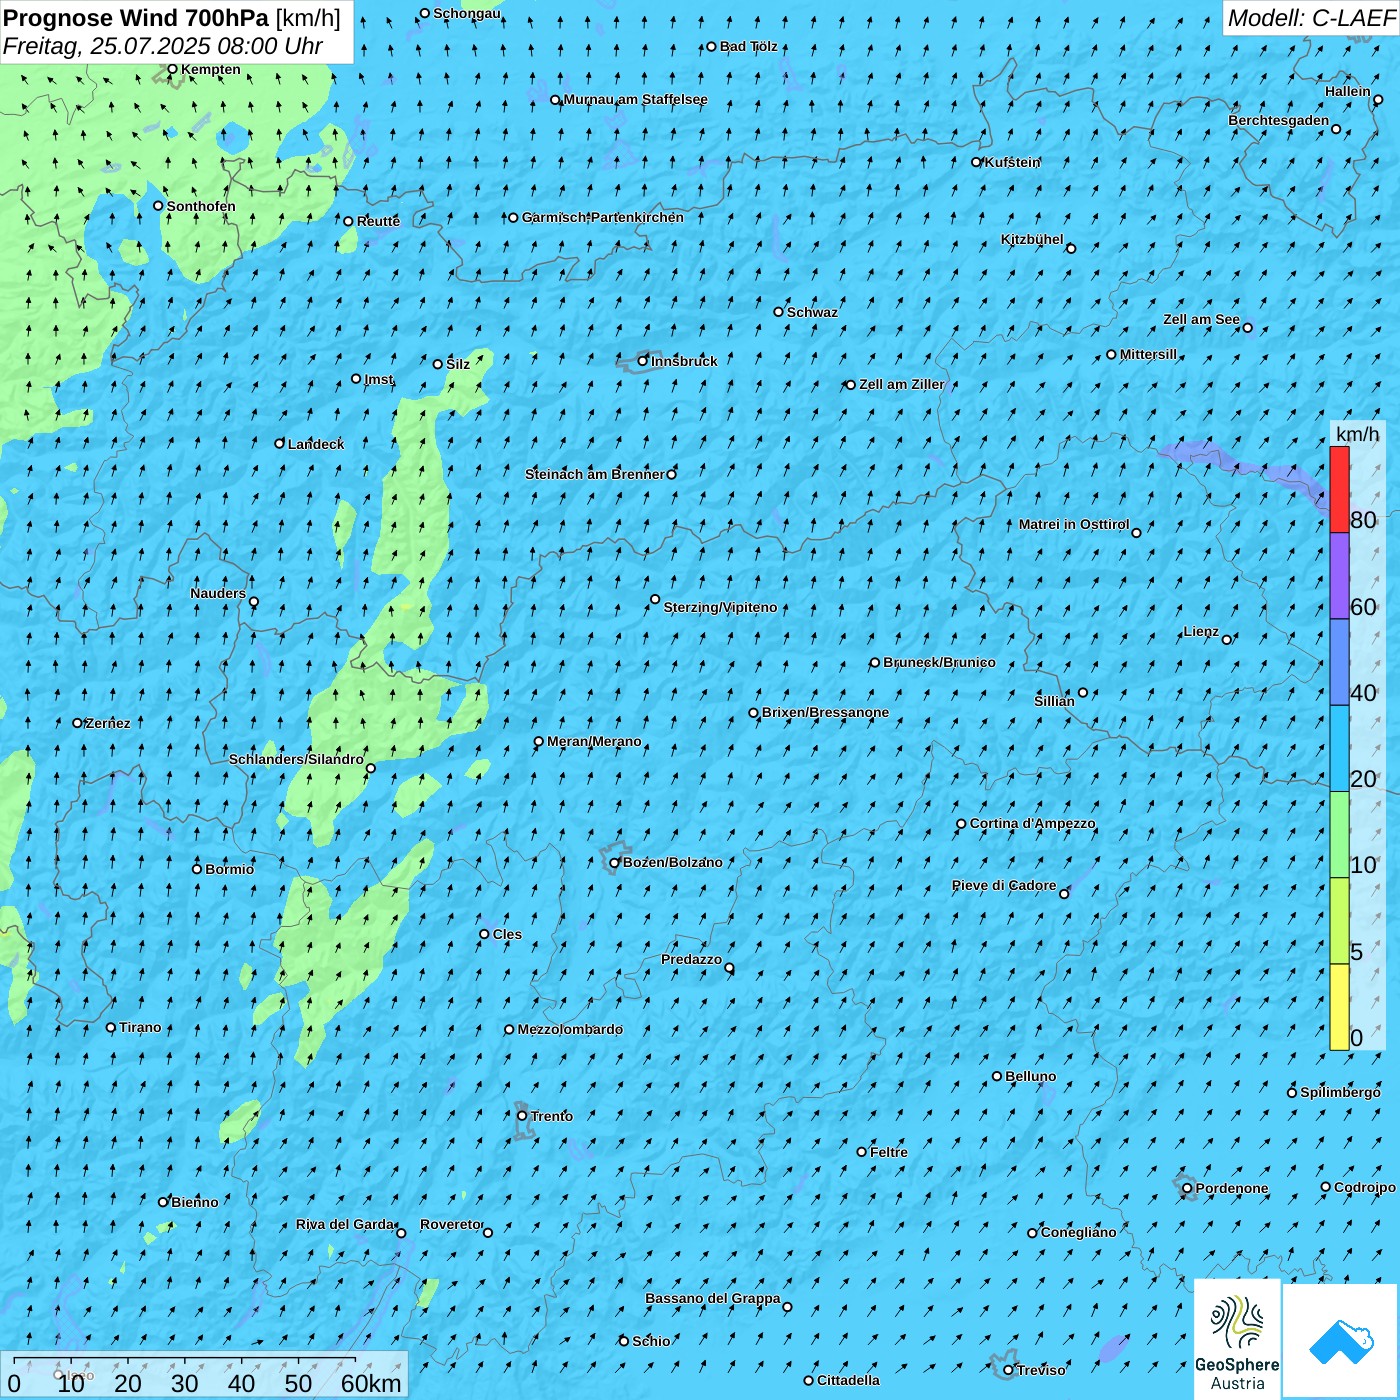Image resolution: width=1400 pixels, height=1400 pixels.
Task: Select the Murnau am Staffelsee label
Action: (635, 99)
